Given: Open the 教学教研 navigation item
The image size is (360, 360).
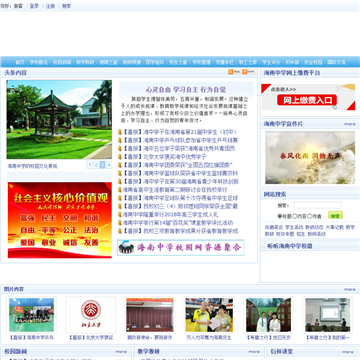Looking at the screenshot, I should tap(85, 62).
